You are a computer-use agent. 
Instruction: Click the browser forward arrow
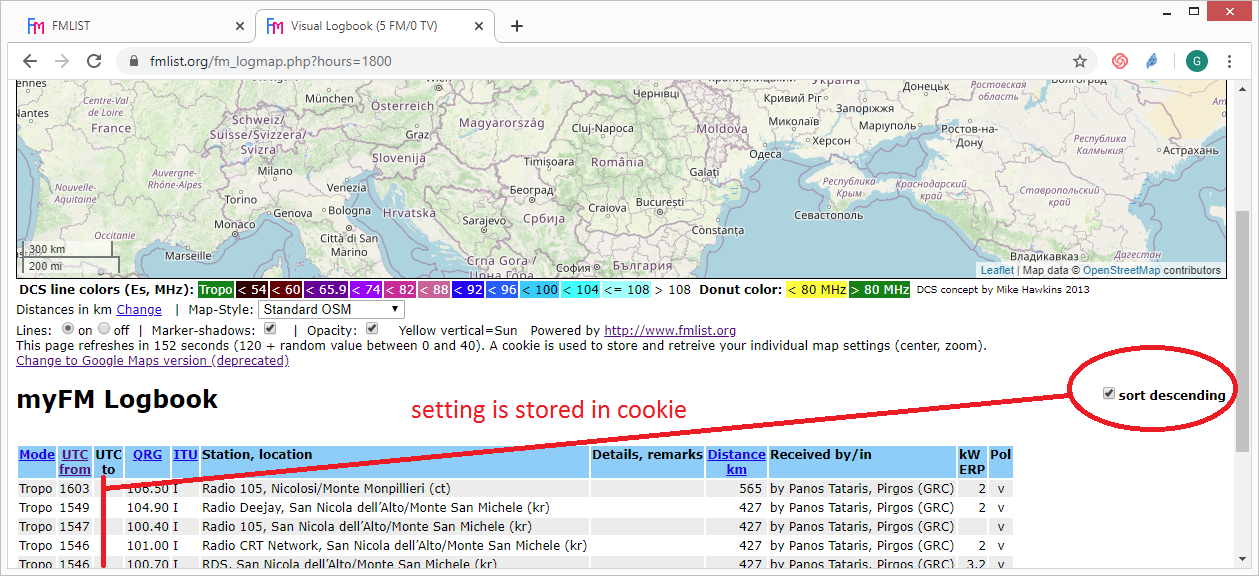[62, 61]
